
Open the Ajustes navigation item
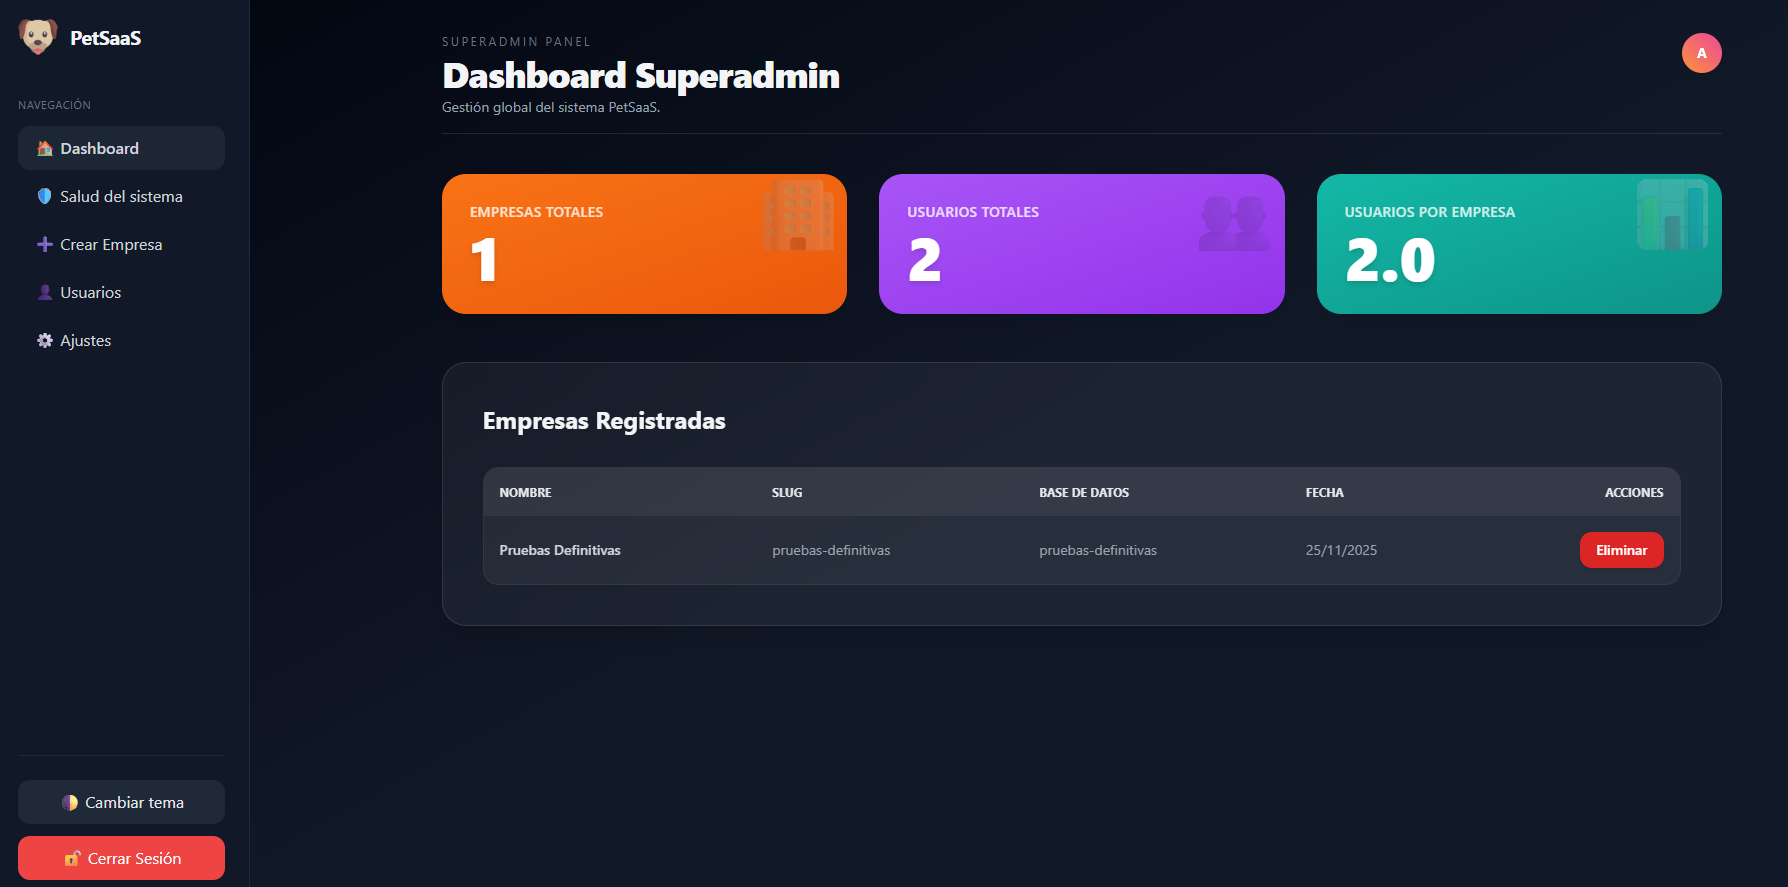[x=86, y=341]
